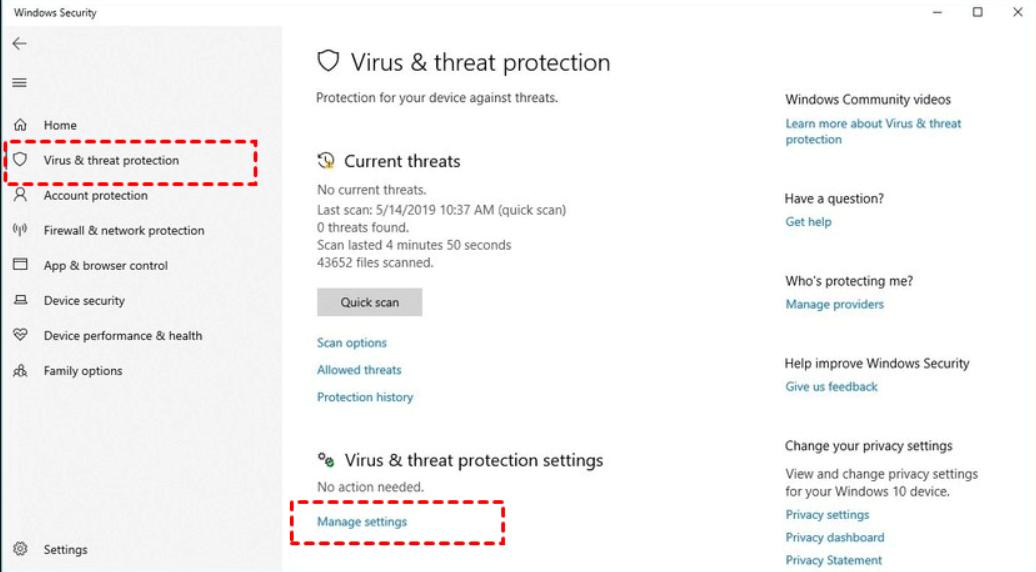Click the back arrow icon
The width and height of the screenshot is (1036, 572).
[x=20, y=44]
